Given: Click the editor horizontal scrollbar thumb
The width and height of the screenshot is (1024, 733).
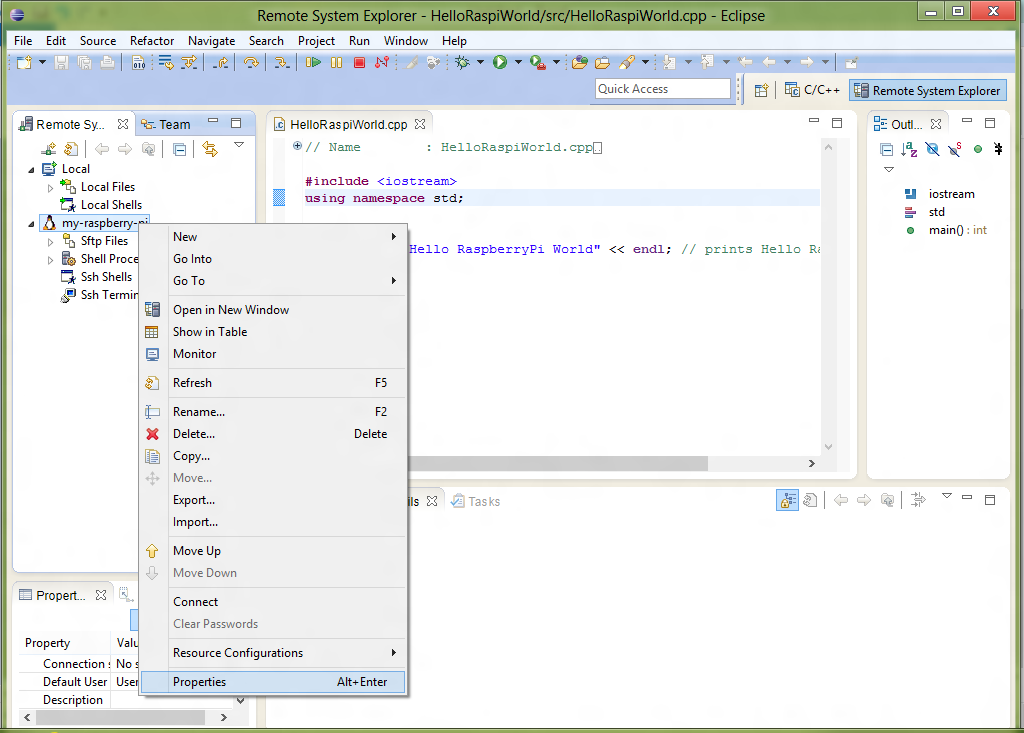Looking at the screenshot, I should coord(558,463).
